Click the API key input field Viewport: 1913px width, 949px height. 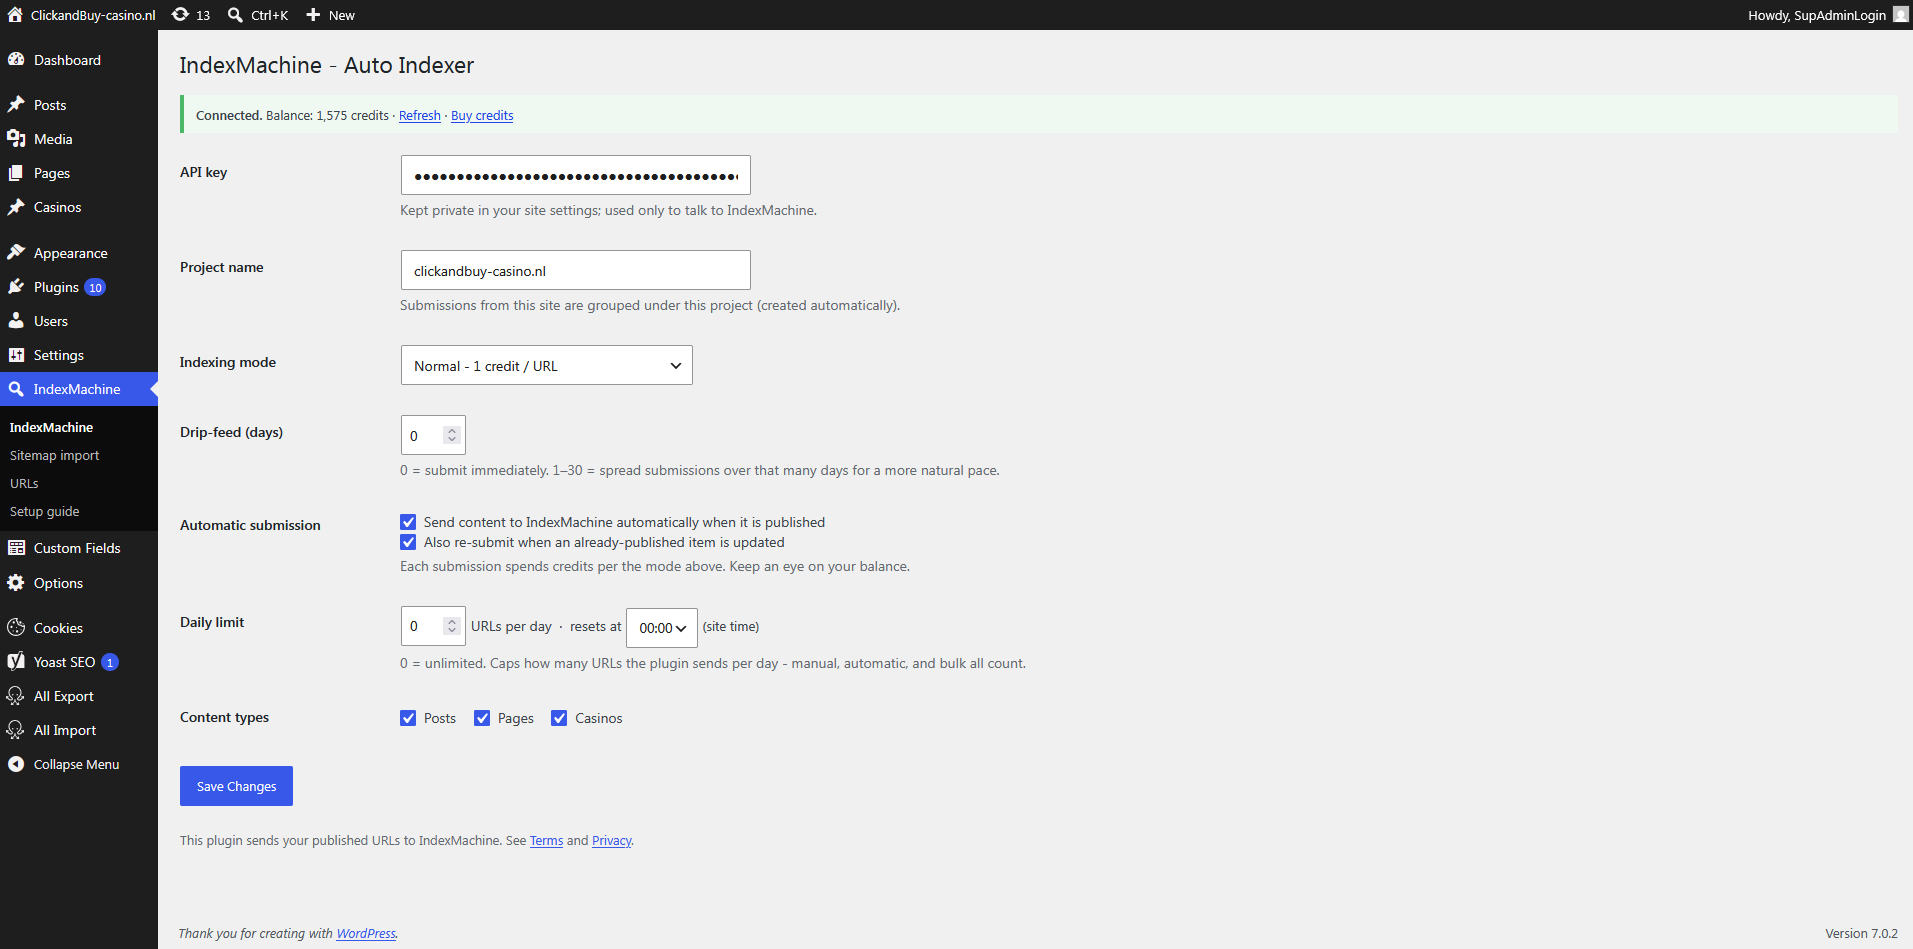pos(576,175)
